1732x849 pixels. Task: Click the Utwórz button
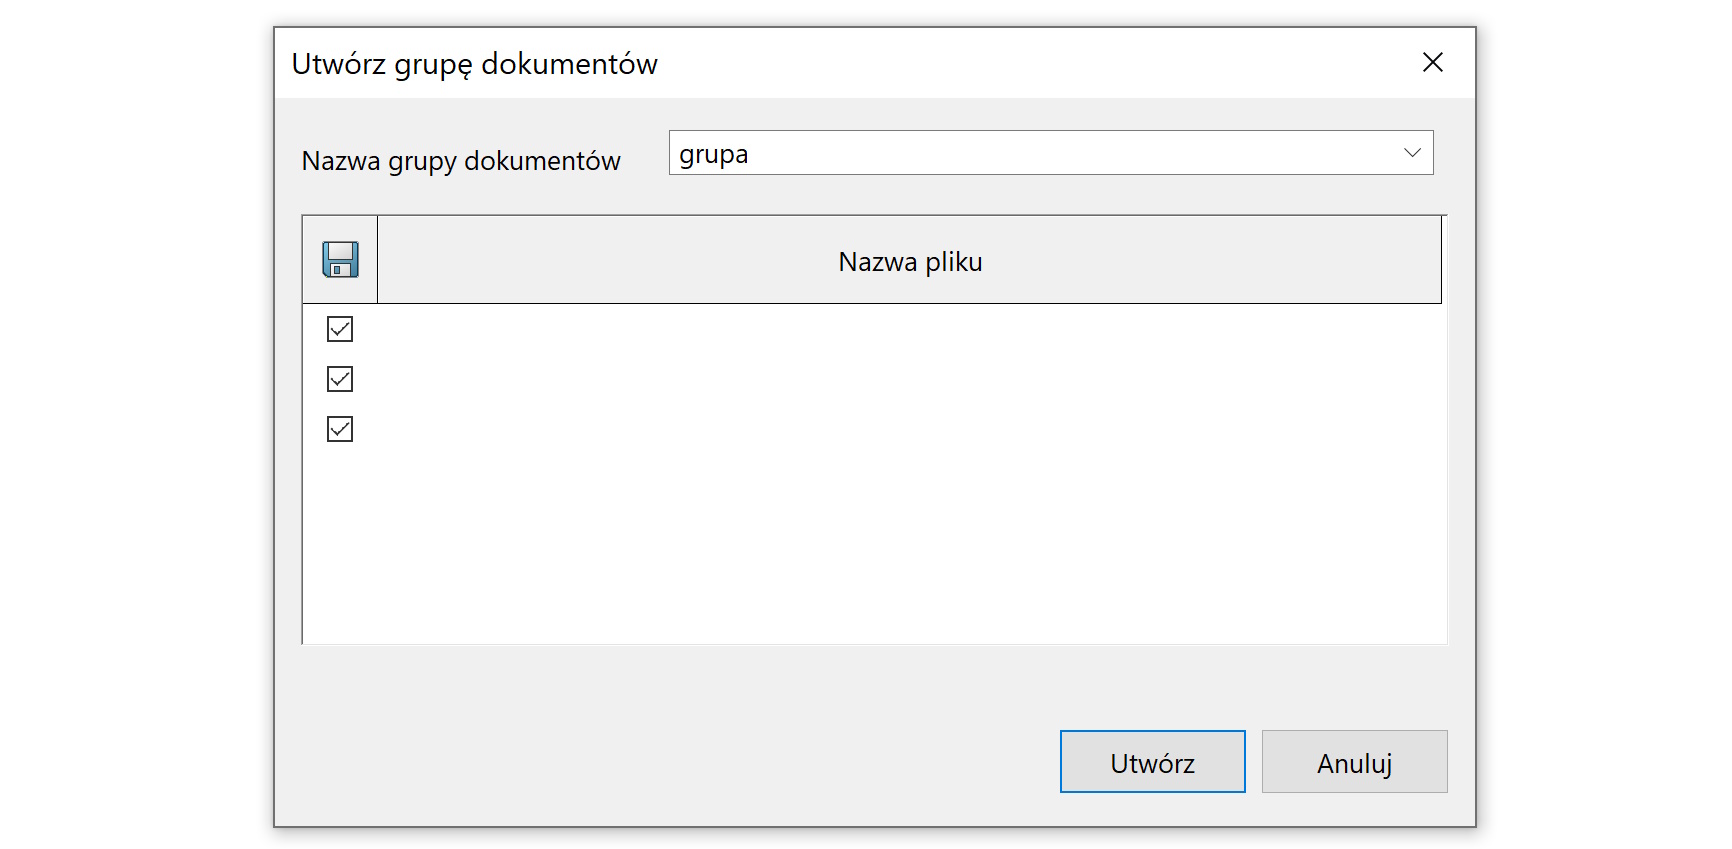(1152, 762)
